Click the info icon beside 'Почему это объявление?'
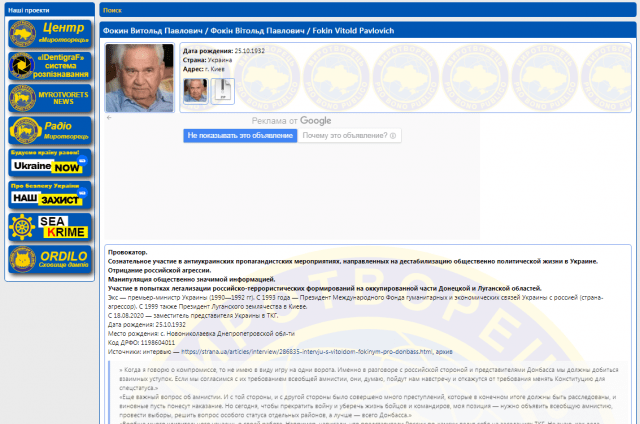Viewport: 640px width, 424px height. [393, 136]
